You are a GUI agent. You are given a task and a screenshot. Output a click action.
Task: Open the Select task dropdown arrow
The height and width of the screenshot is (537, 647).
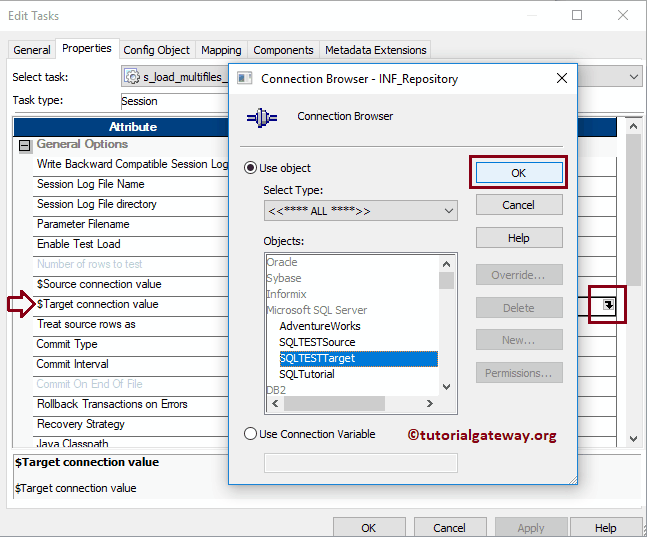[x=633, y=77]
